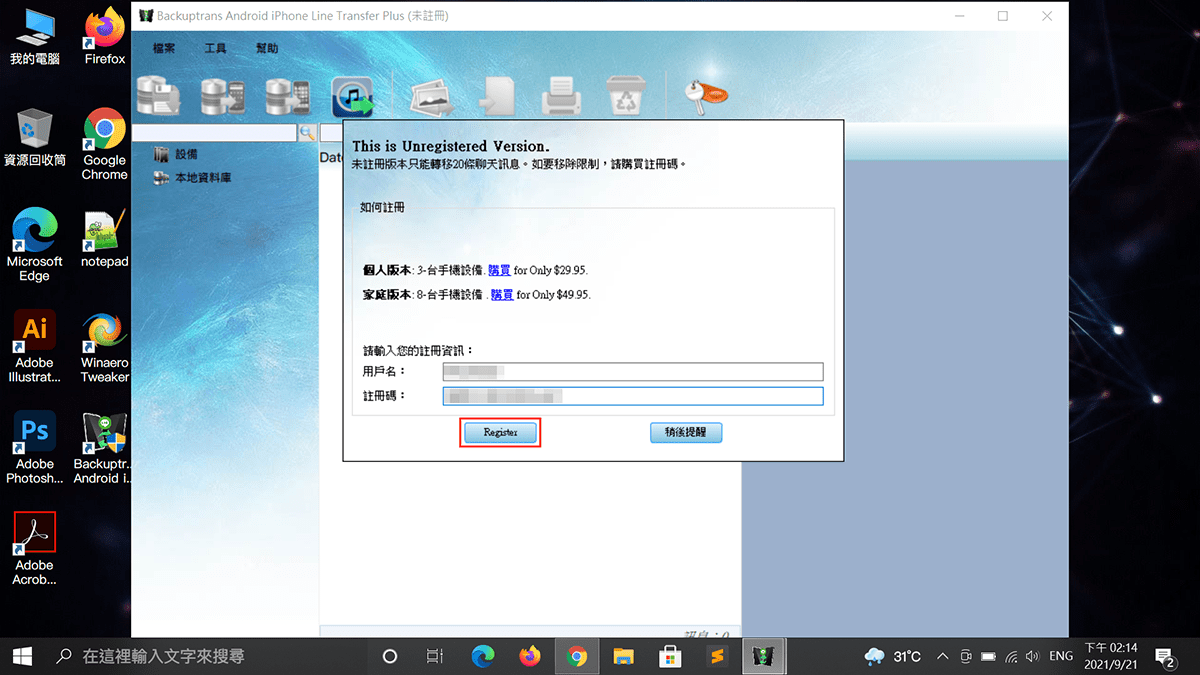Viewport: 1200px width, 675px height.
Task: Click the recycle bin delete toolbar icon
Action: pyautogui.click(x=627, y=97)
